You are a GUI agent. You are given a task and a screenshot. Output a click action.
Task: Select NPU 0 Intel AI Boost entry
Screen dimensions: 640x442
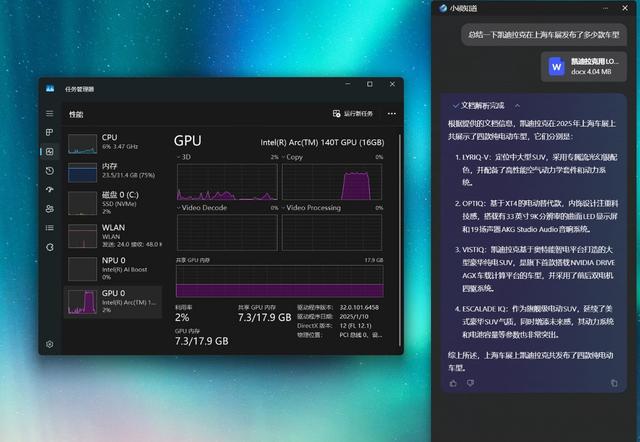[114, 268]
